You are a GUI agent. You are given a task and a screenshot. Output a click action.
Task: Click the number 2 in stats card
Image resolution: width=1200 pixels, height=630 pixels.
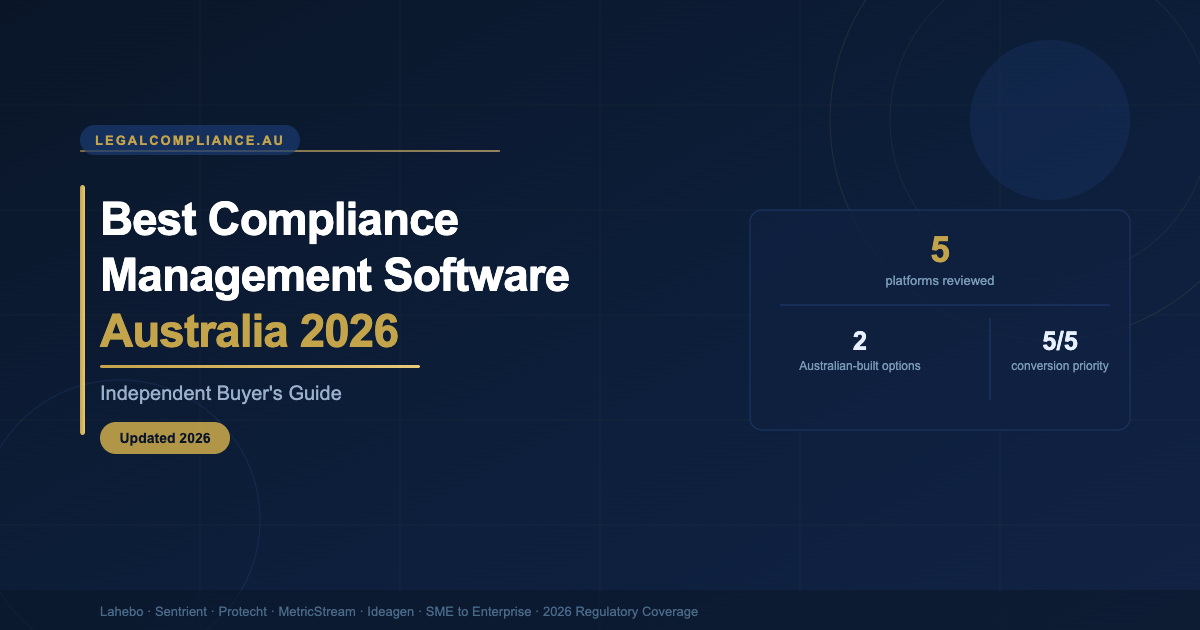pos(859,341)
